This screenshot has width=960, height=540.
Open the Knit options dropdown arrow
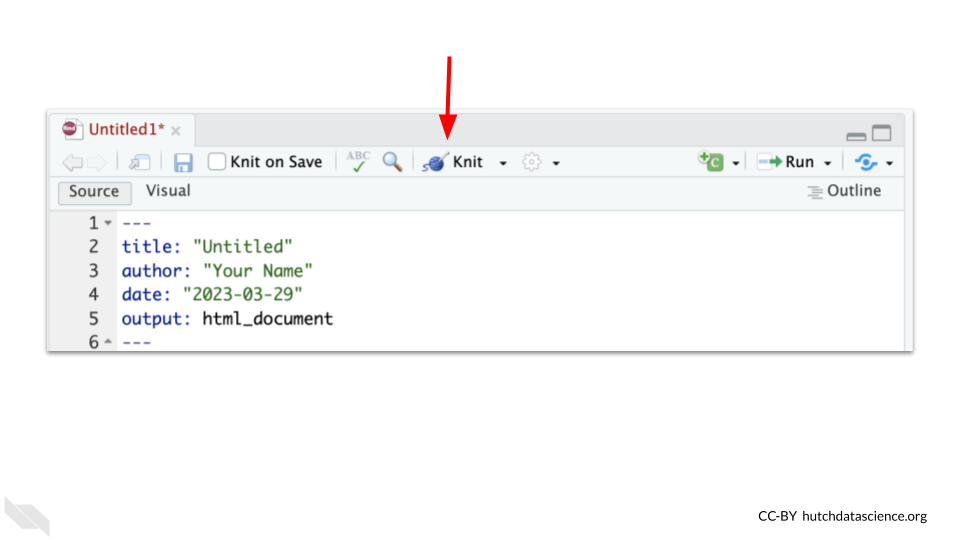[503, 163]
